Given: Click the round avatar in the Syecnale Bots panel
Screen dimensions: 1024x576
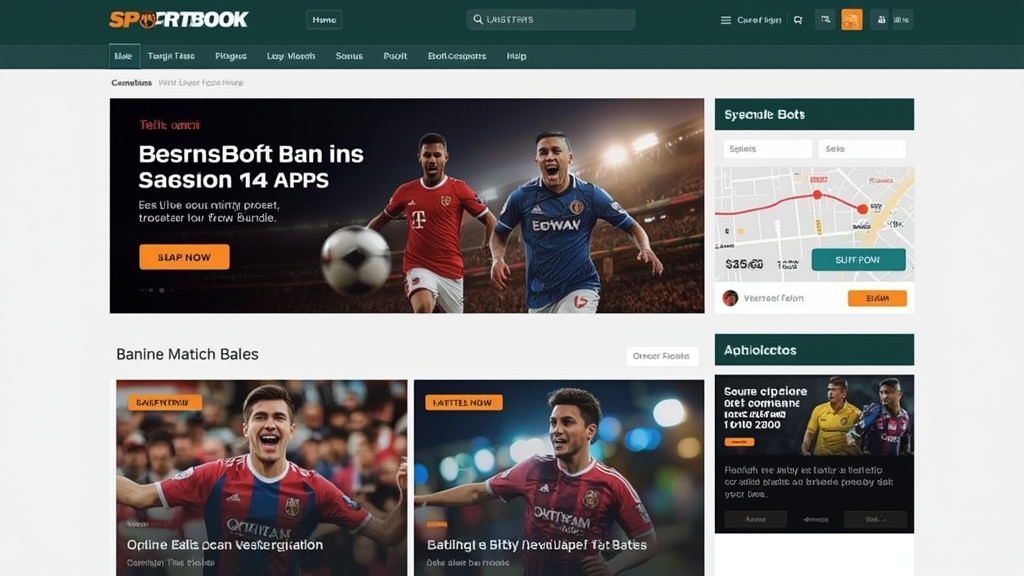Looking at the screenshot, I should click(730, 298).
